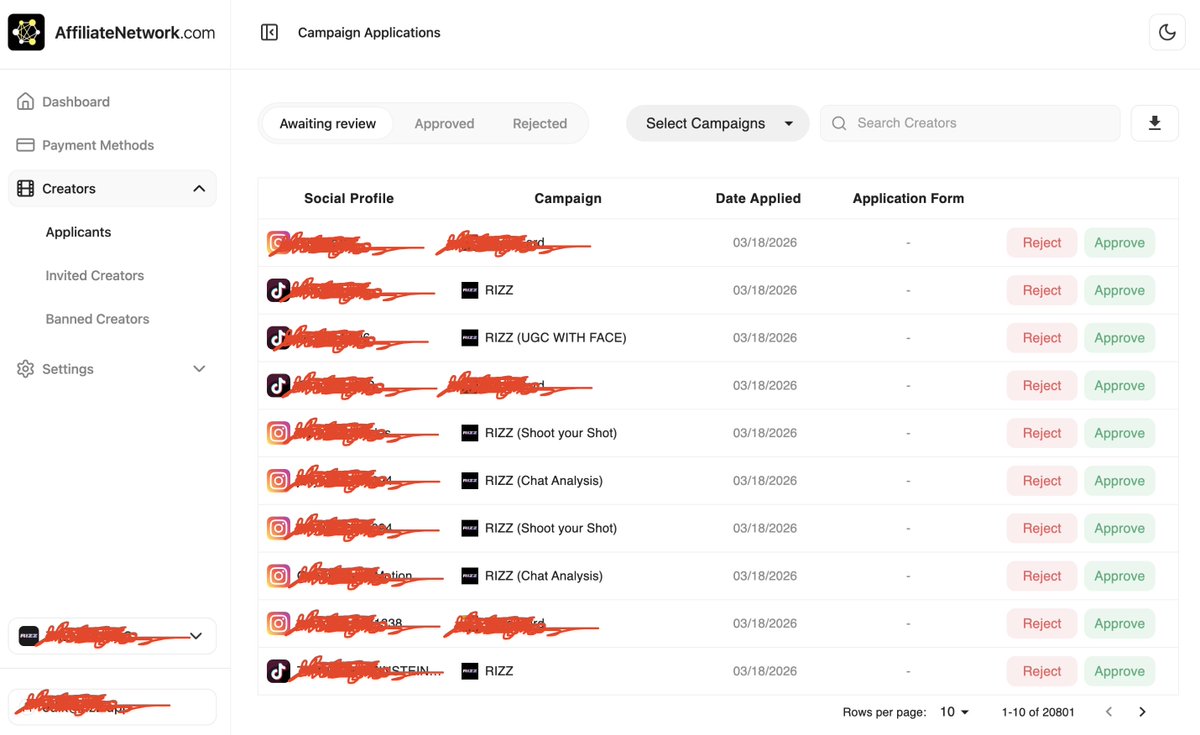Reject applicant in row ending Motion

coord(1042,576)
